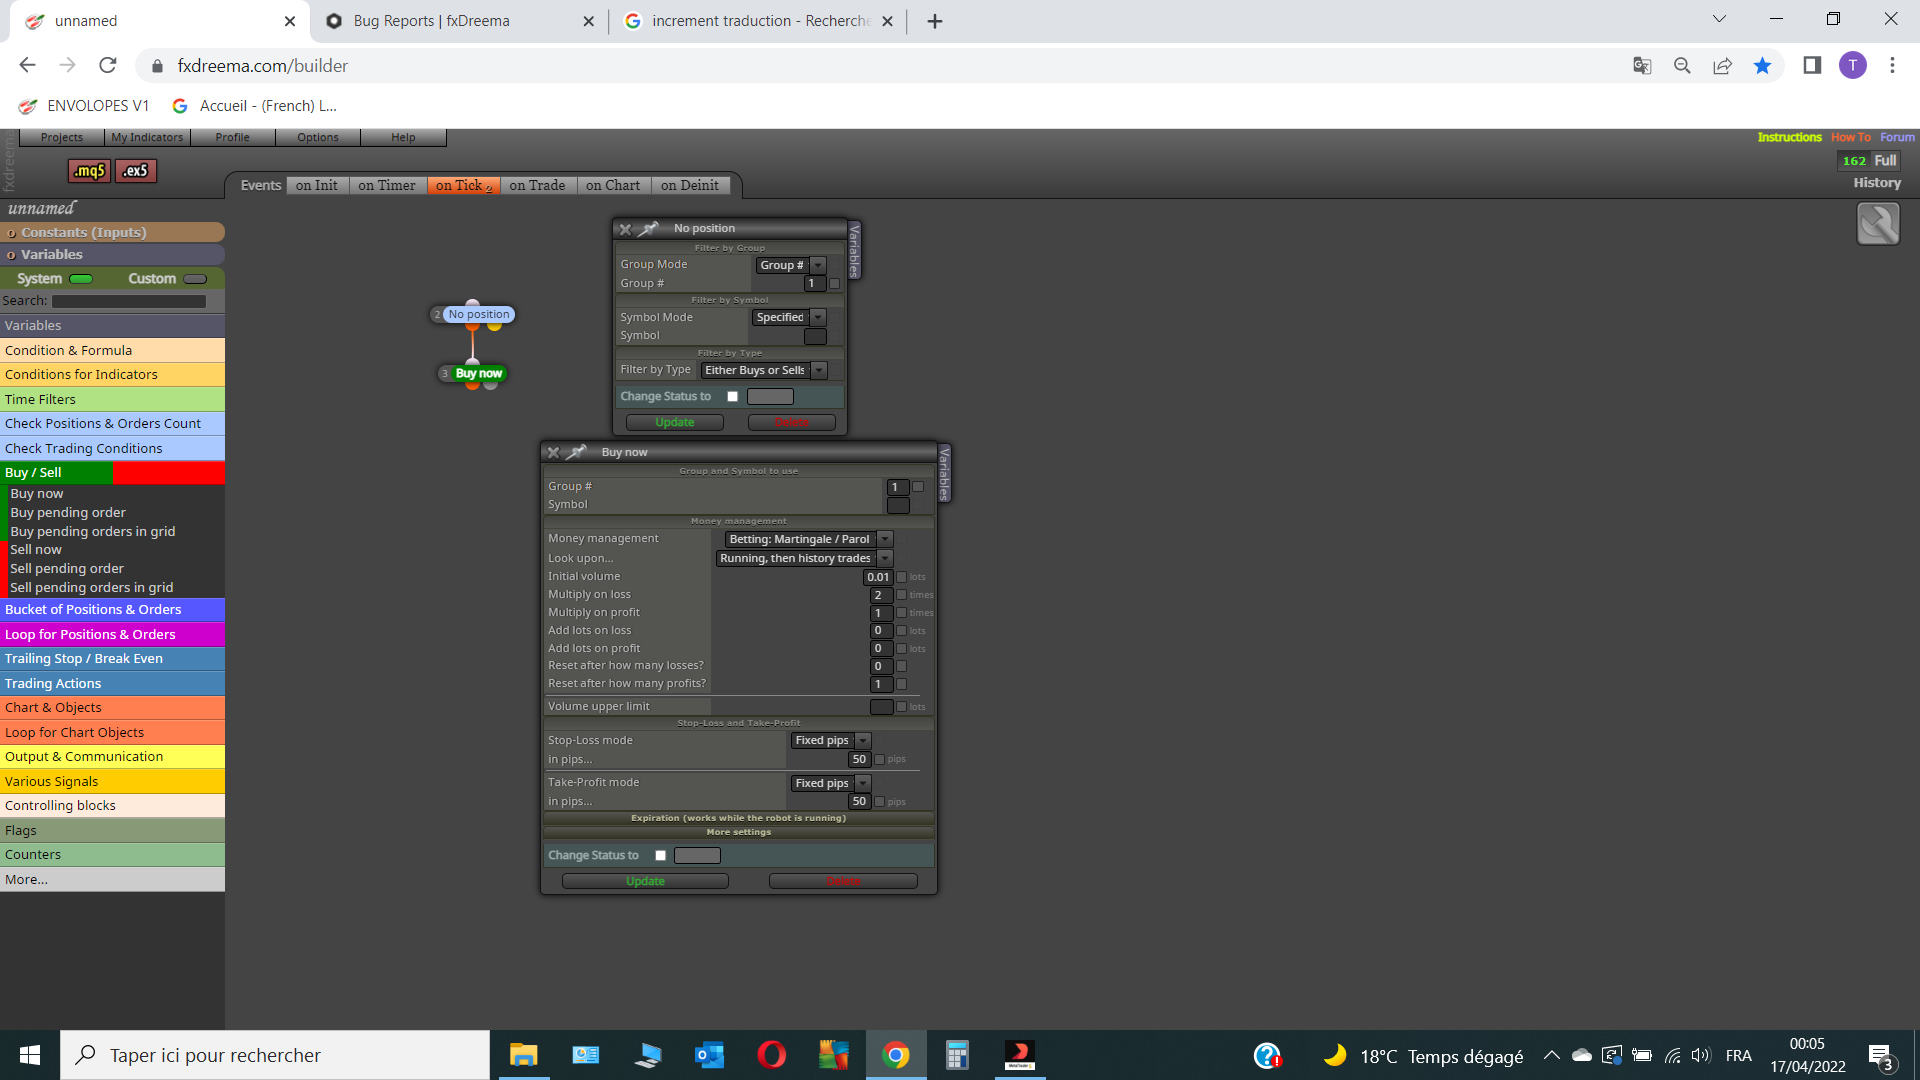Tick Change Status checkbox in Buy now panel

click(660, 856)
